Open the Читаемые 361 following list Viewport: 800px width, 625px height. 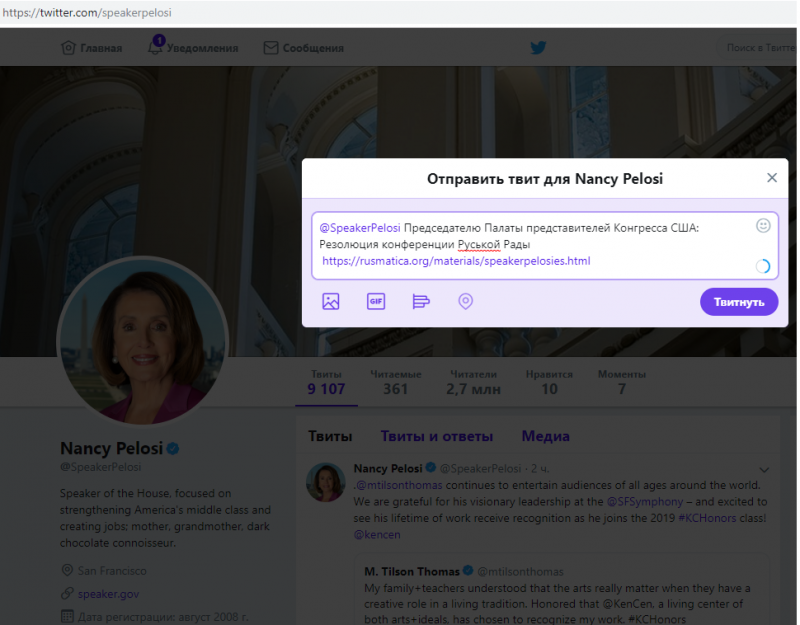396,383
